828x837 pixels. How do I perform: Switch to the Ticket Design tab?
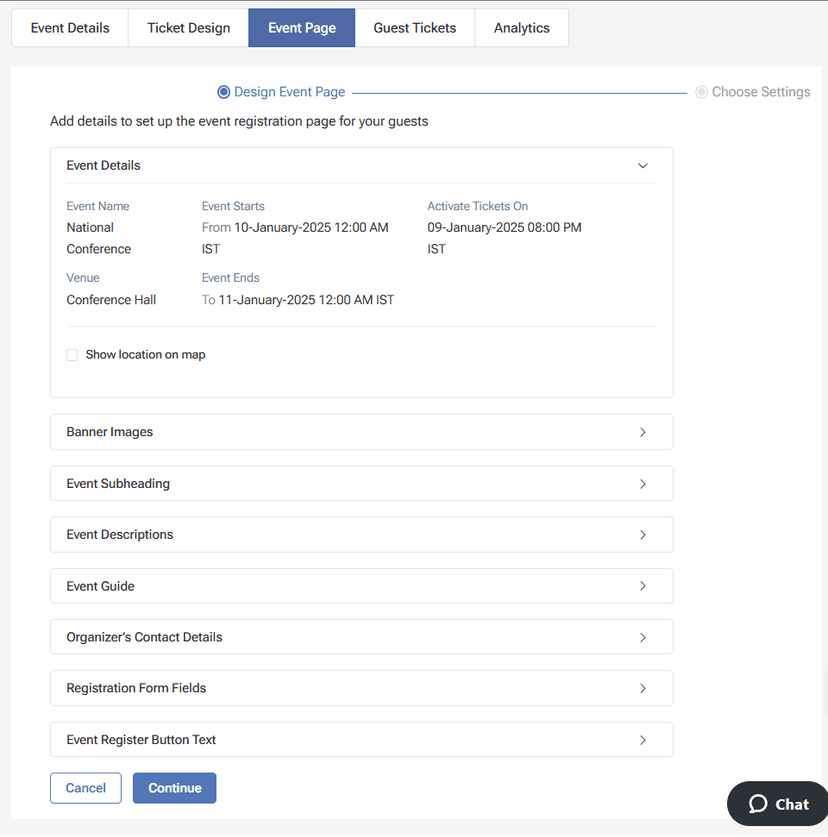point(188,28)
